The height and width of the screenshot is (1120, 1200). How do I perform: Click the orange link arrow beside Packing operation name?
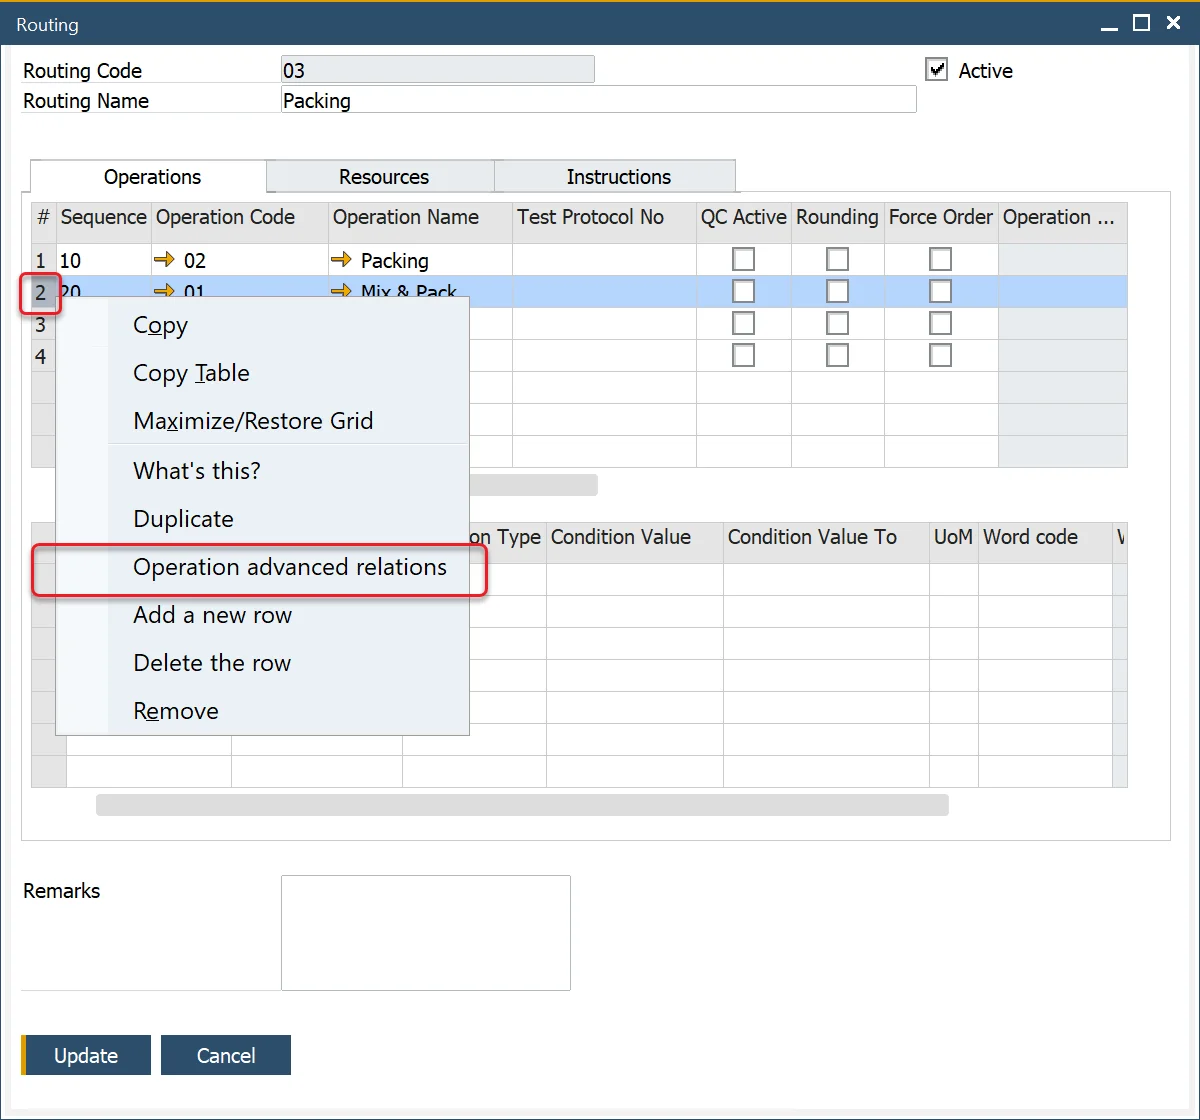tap(341, 260)
